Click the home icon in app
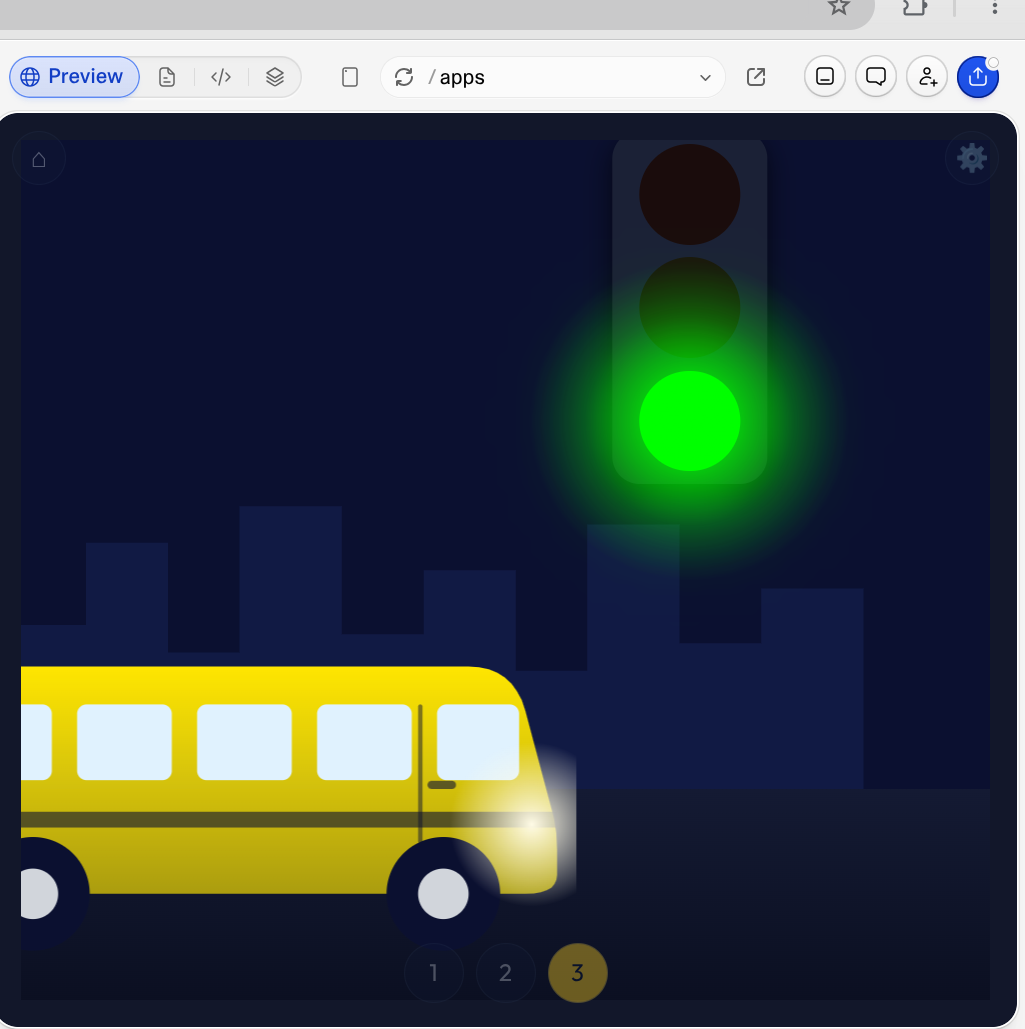 [39, 159]
